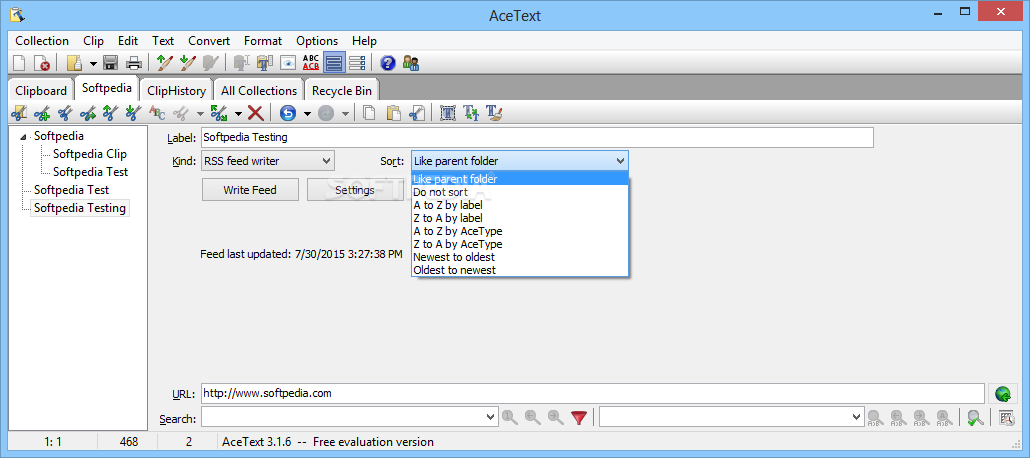Image resolution: width=1030 pixels, height=458 pixels.
Task: Click inside the URL field
Action: [593, 394]
